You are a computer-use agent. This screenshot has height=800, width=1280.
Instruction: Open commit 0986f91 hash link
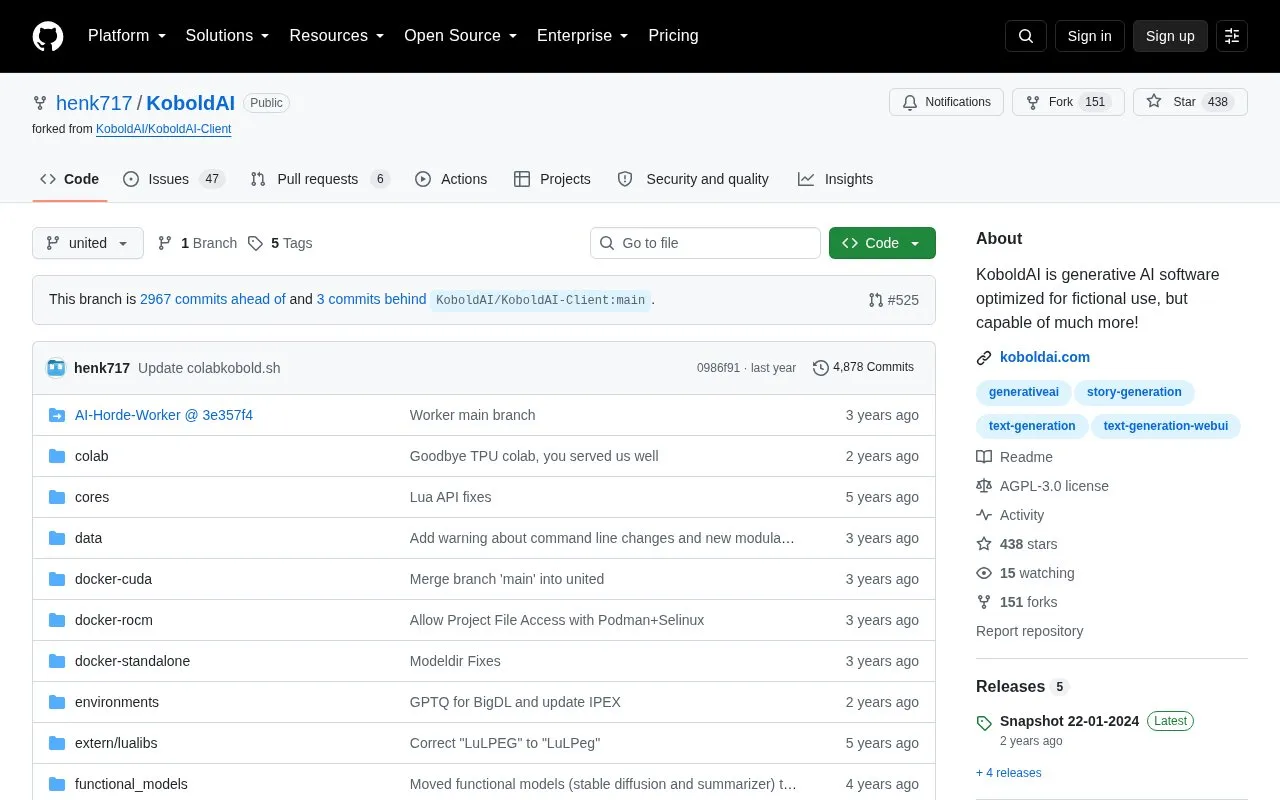(x=718, y=368)
